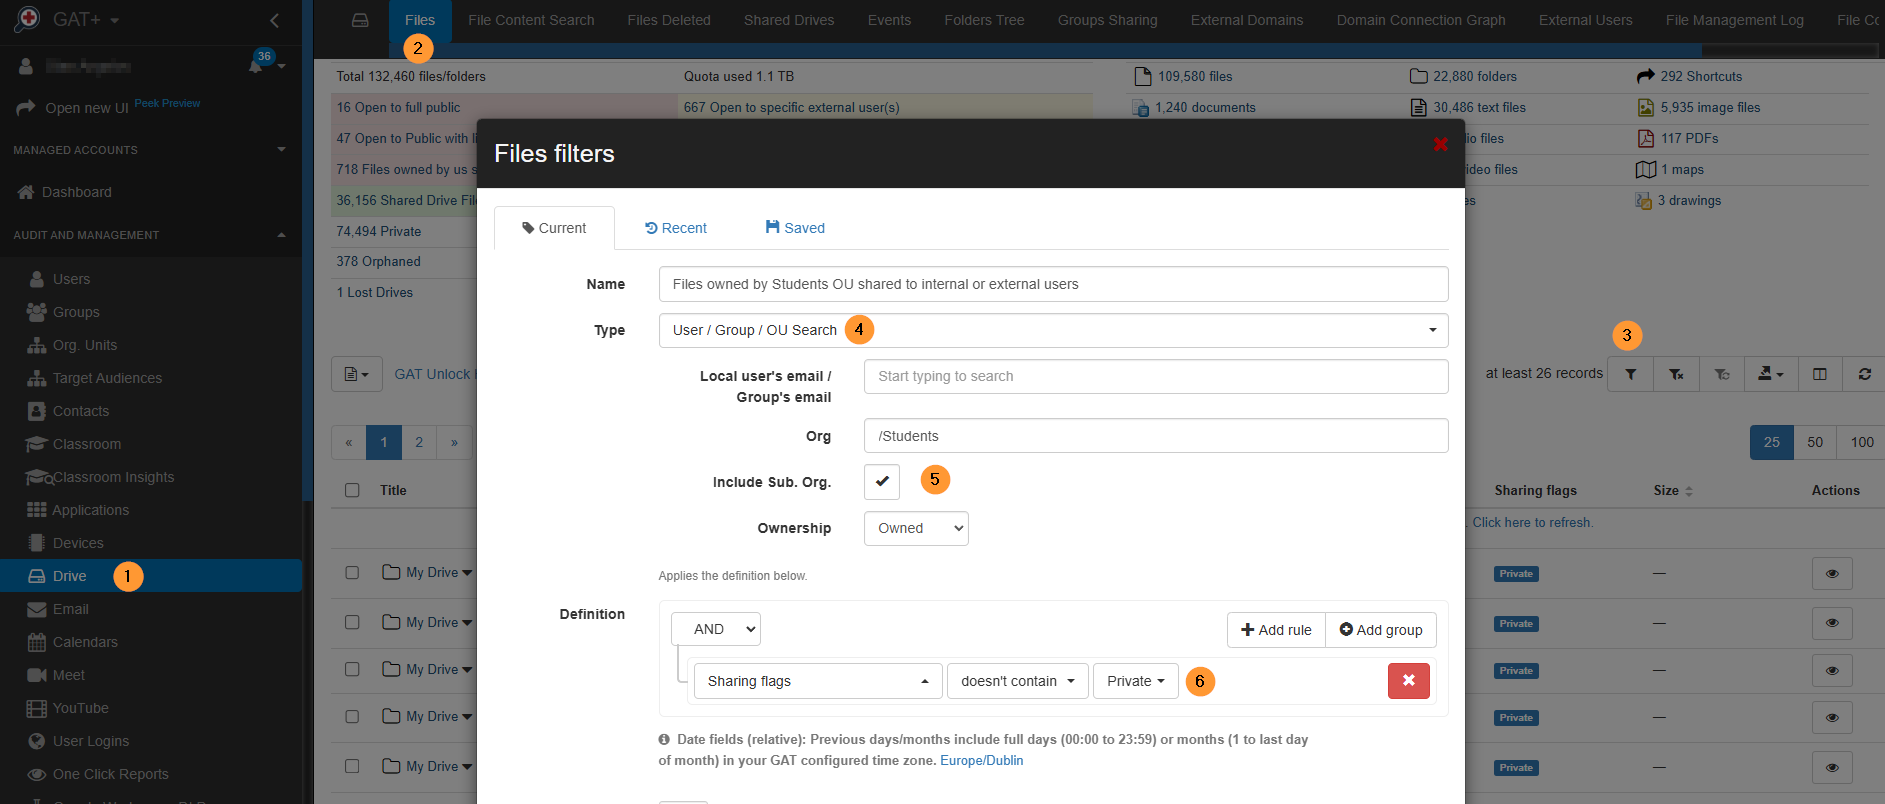Open Target Audiences section

[106, 378]
